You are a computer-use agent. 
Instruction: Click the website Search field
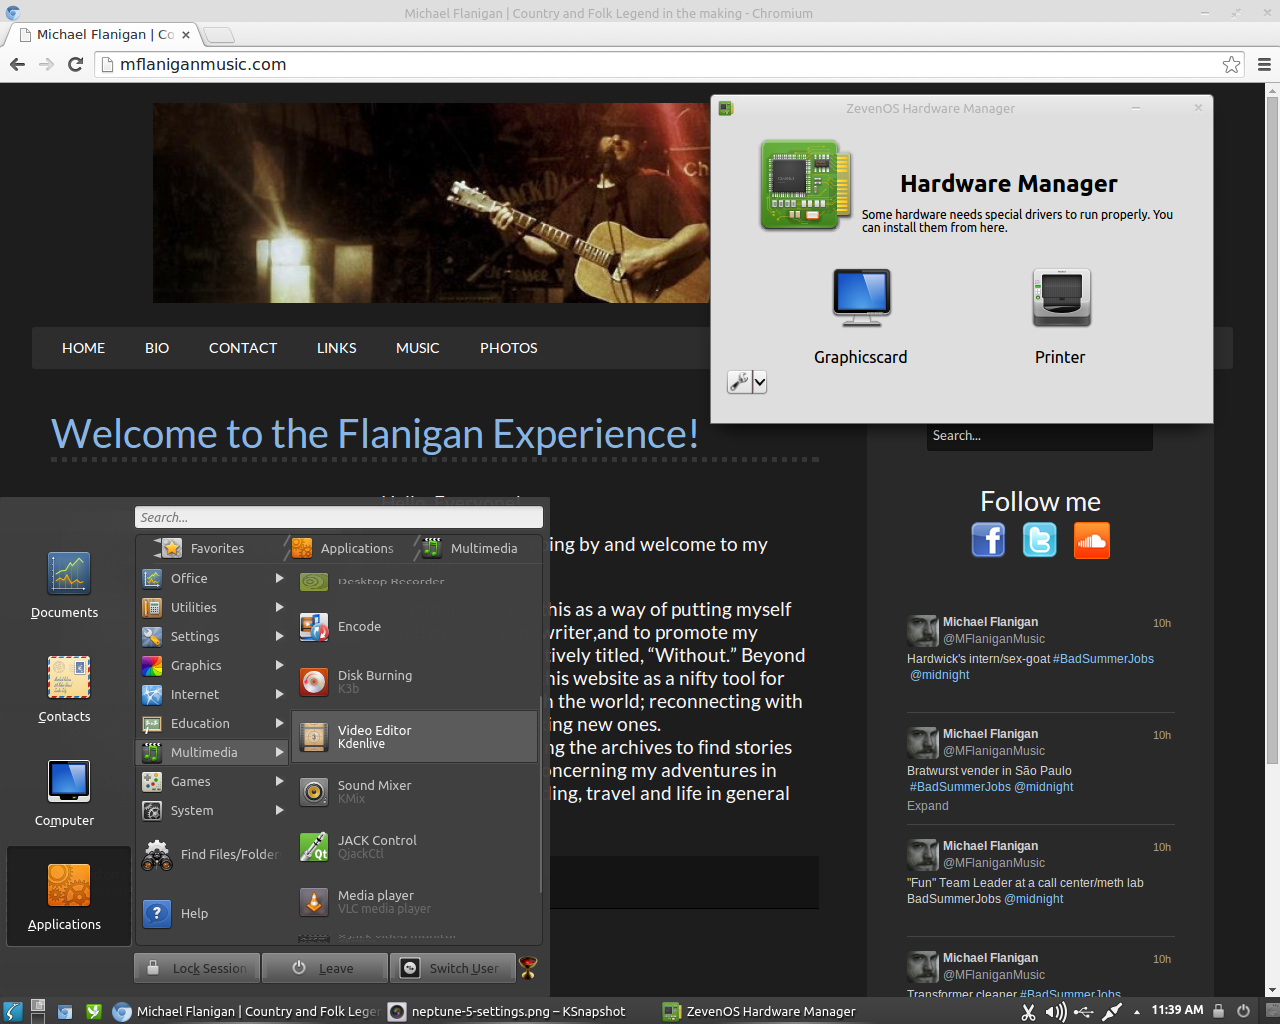point(1039,436)
